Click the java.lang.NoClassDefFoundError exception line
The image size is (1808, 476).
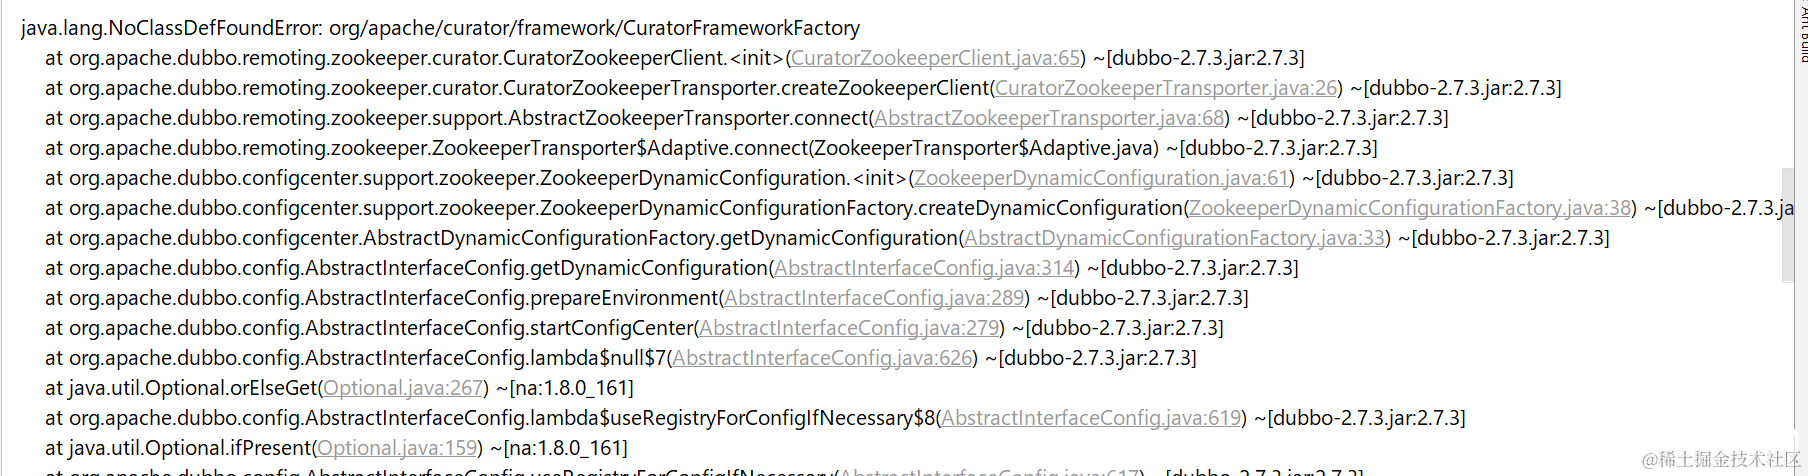(440, 28)
